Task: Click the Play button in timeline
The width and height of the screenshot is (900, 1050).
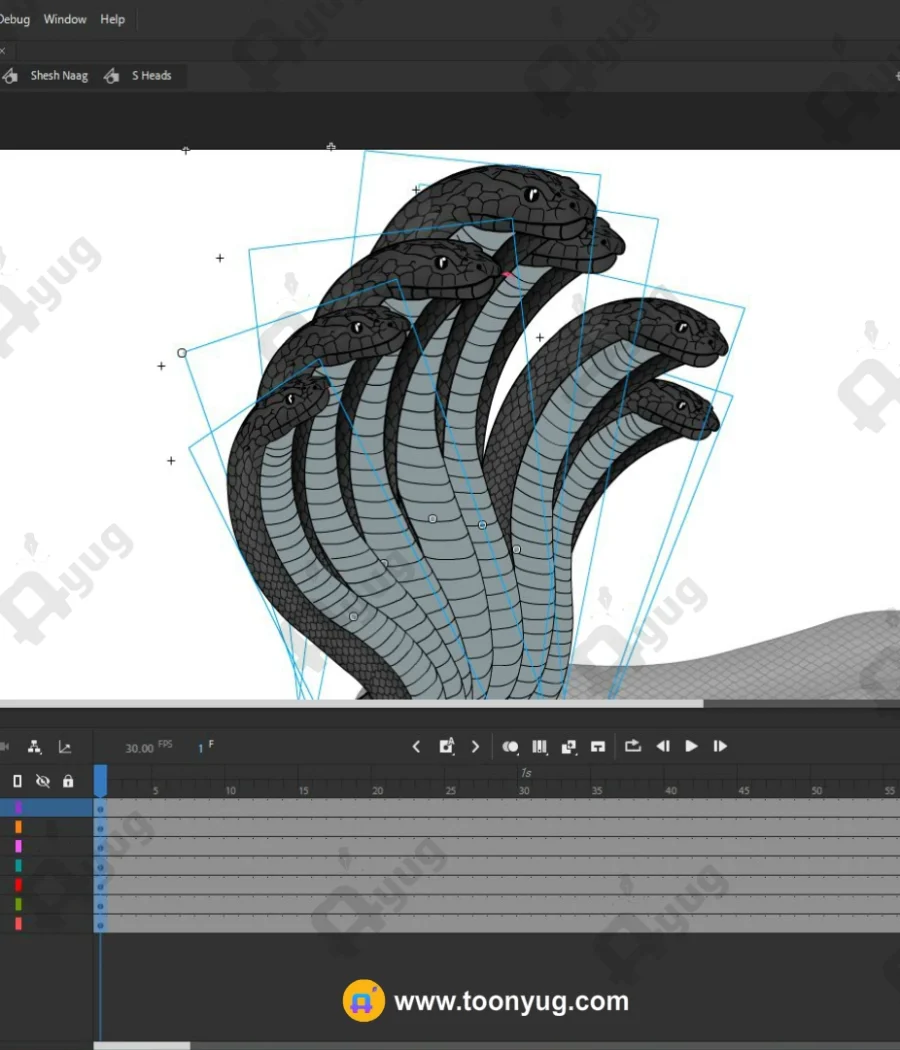Action: pos(691,746)
